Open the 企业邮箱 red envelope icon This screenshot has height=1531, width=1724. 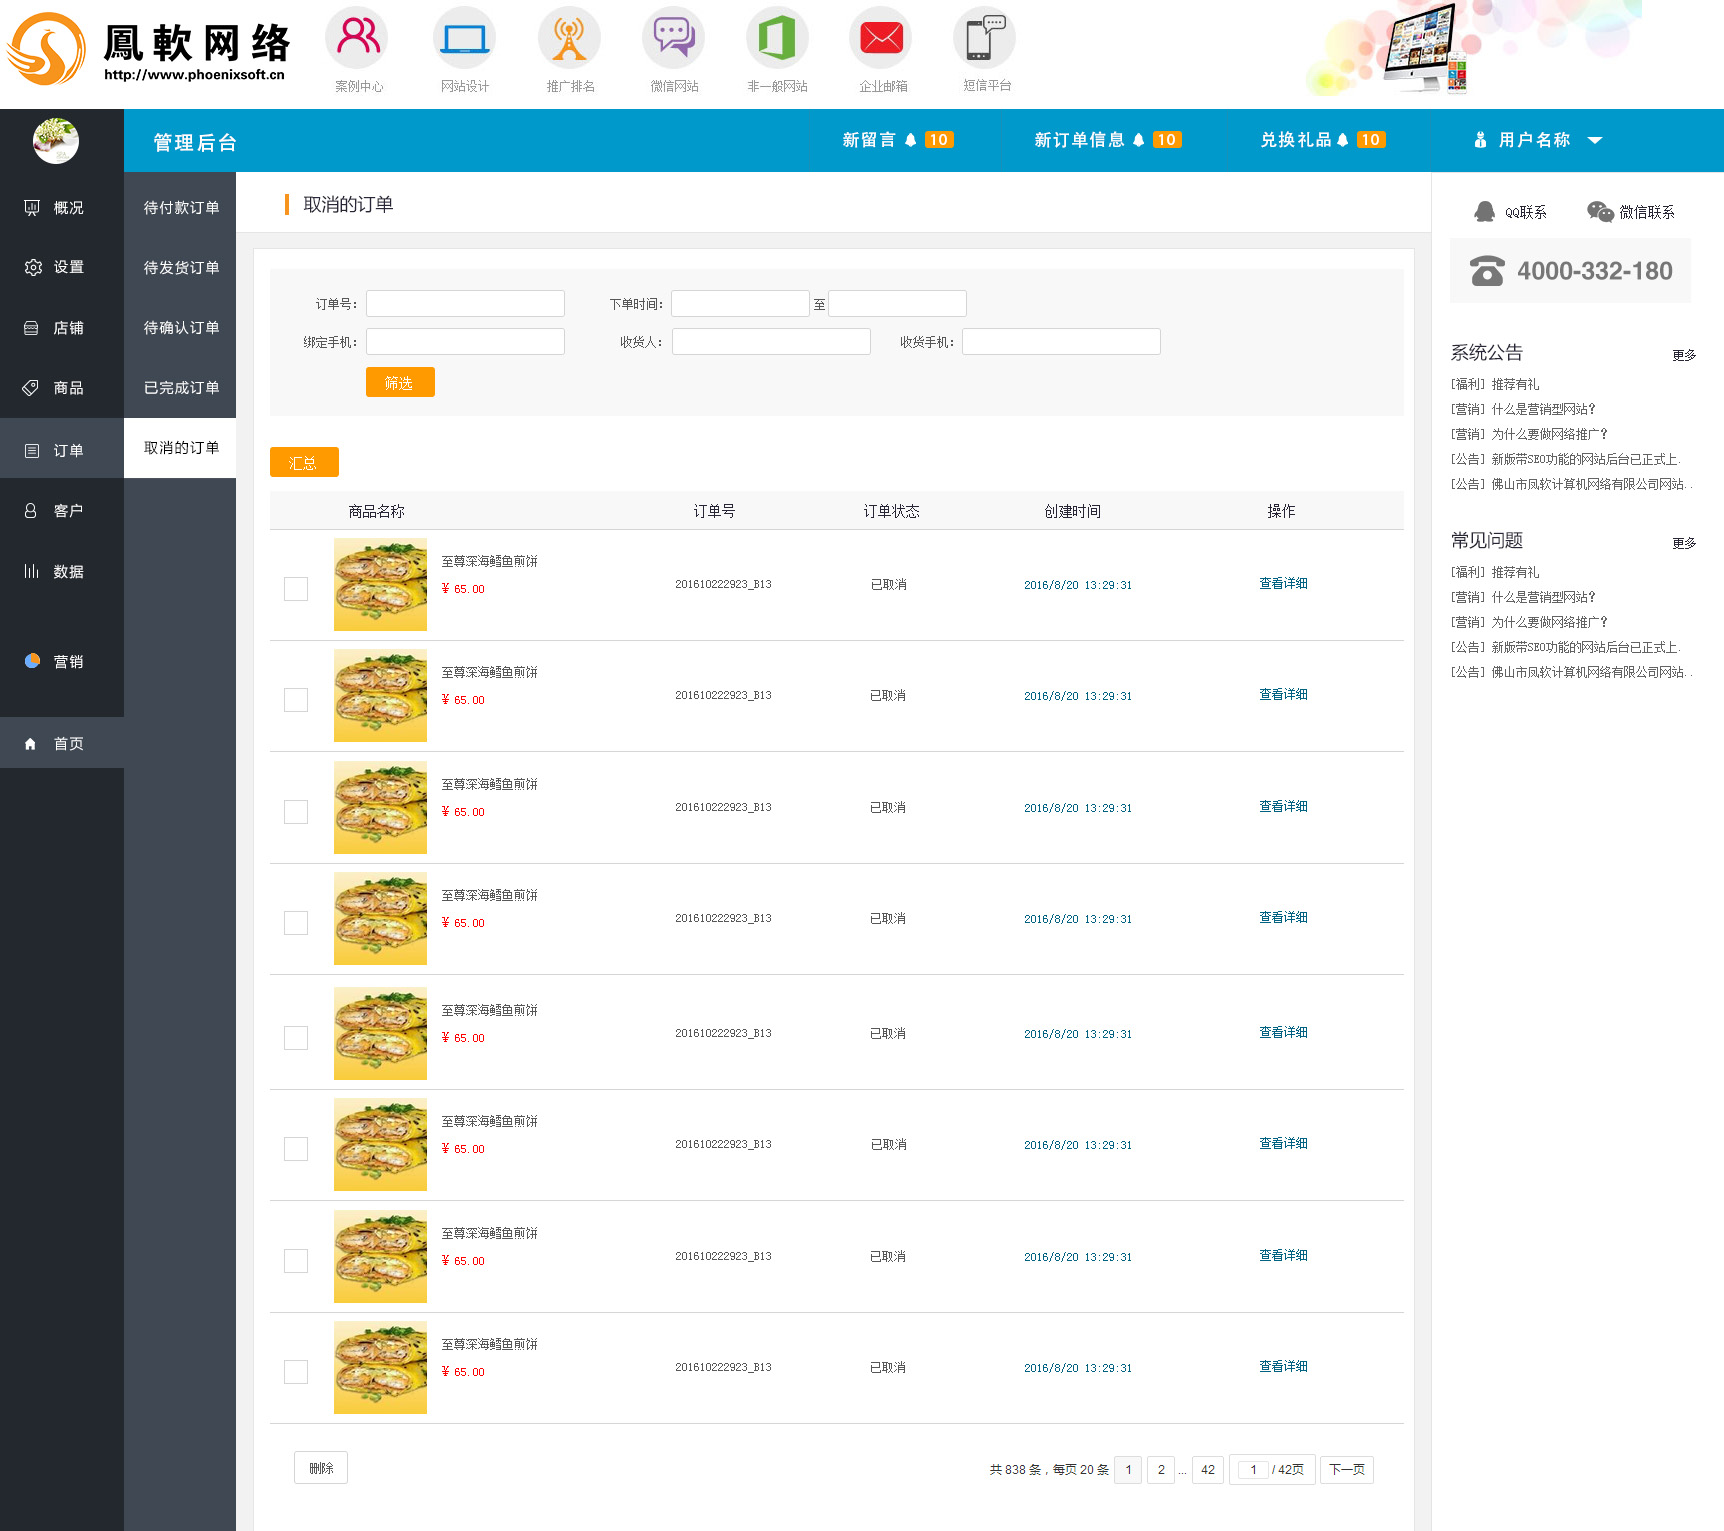881,39
